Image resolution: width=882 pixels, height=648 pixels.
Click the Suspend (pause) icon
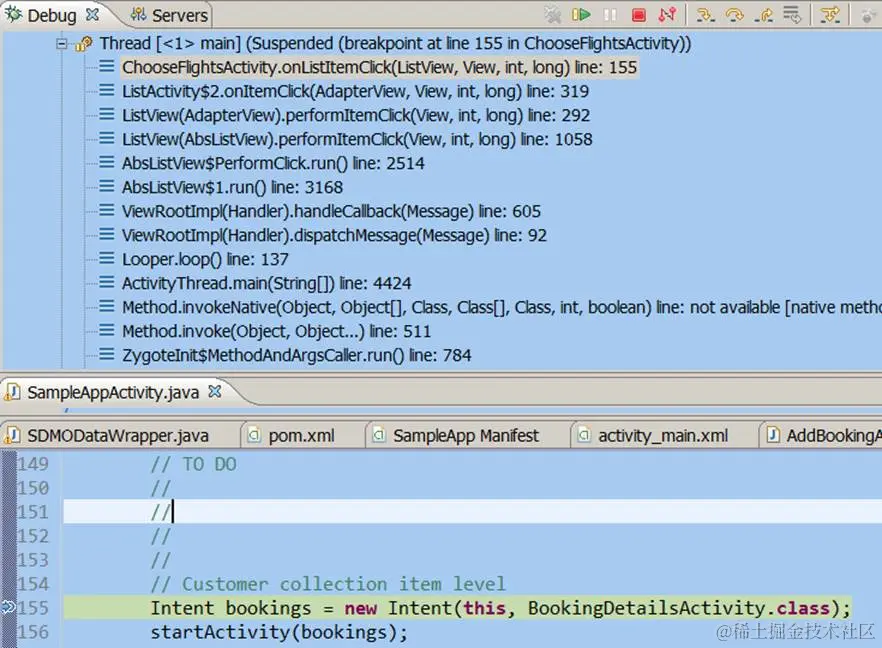(x=610, y=15)
